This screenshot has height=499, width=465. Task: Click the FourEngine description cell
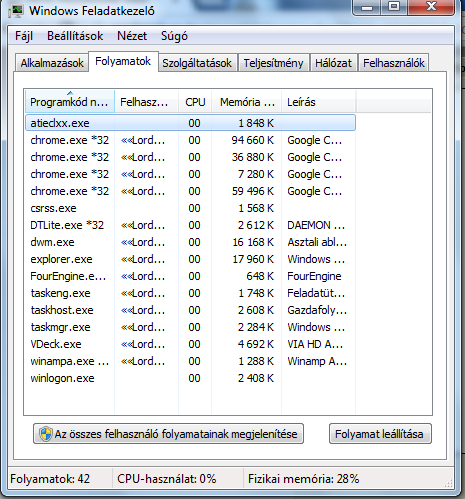(x=314, y=276)
